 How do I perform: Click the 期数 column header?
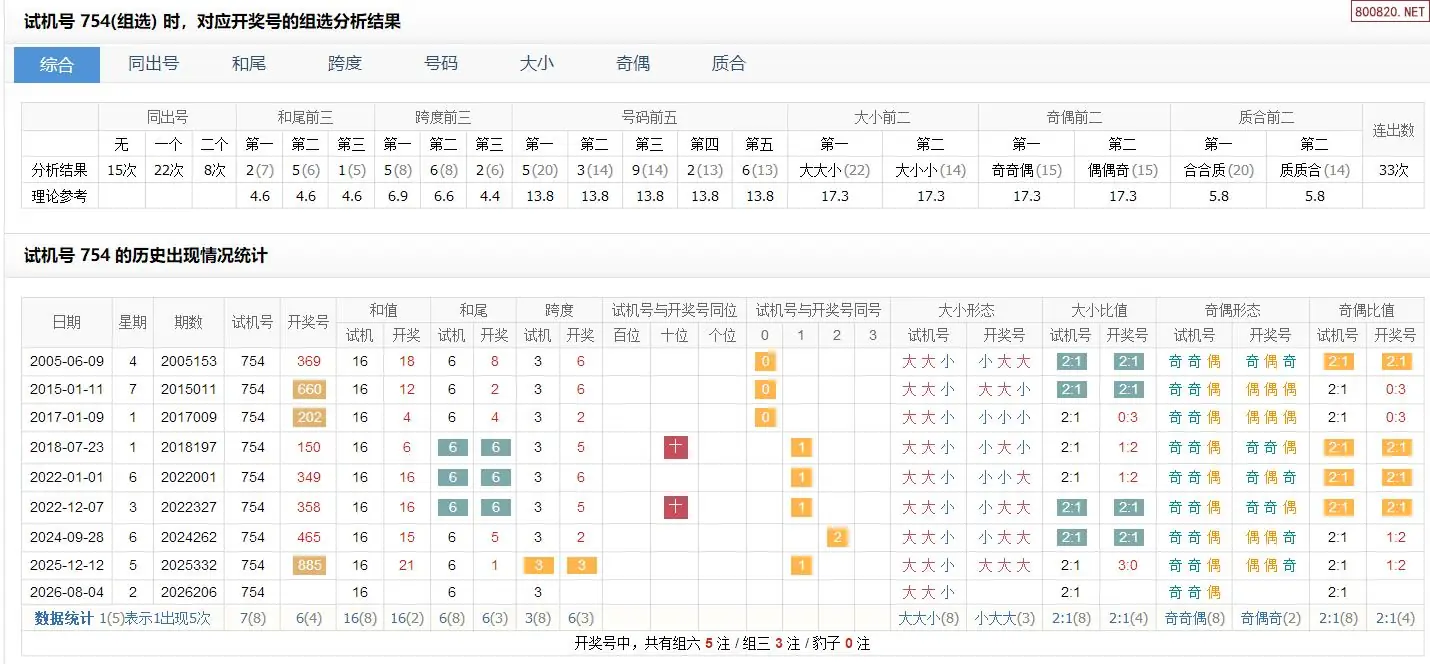point(188,322)
